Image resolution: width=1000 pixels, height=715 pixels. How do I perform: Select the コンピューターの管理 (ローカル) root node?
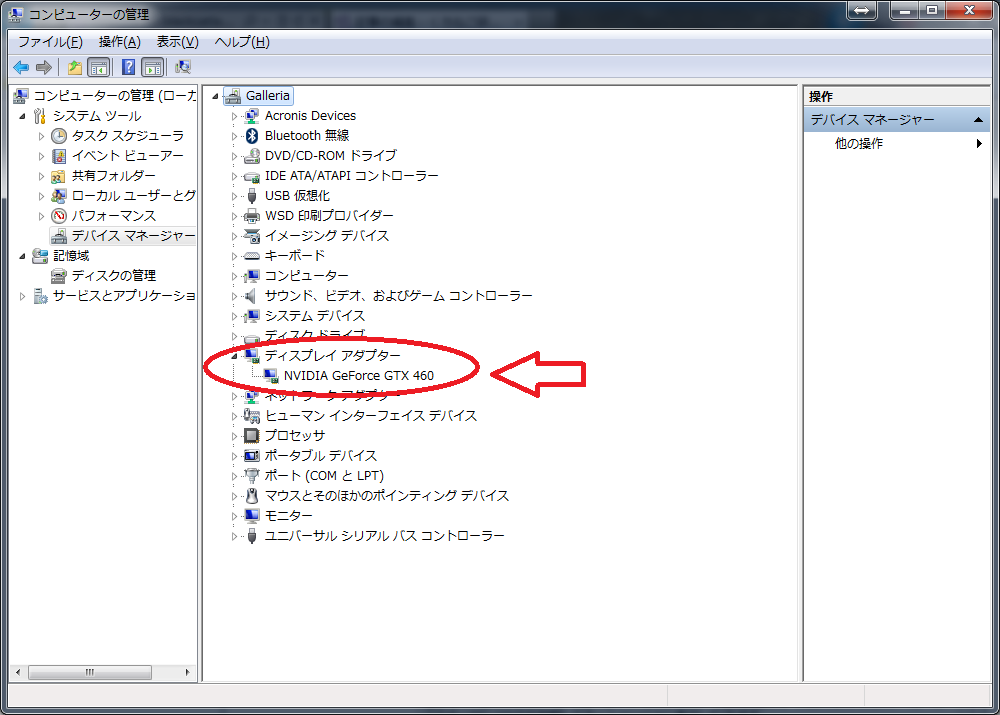115,96
